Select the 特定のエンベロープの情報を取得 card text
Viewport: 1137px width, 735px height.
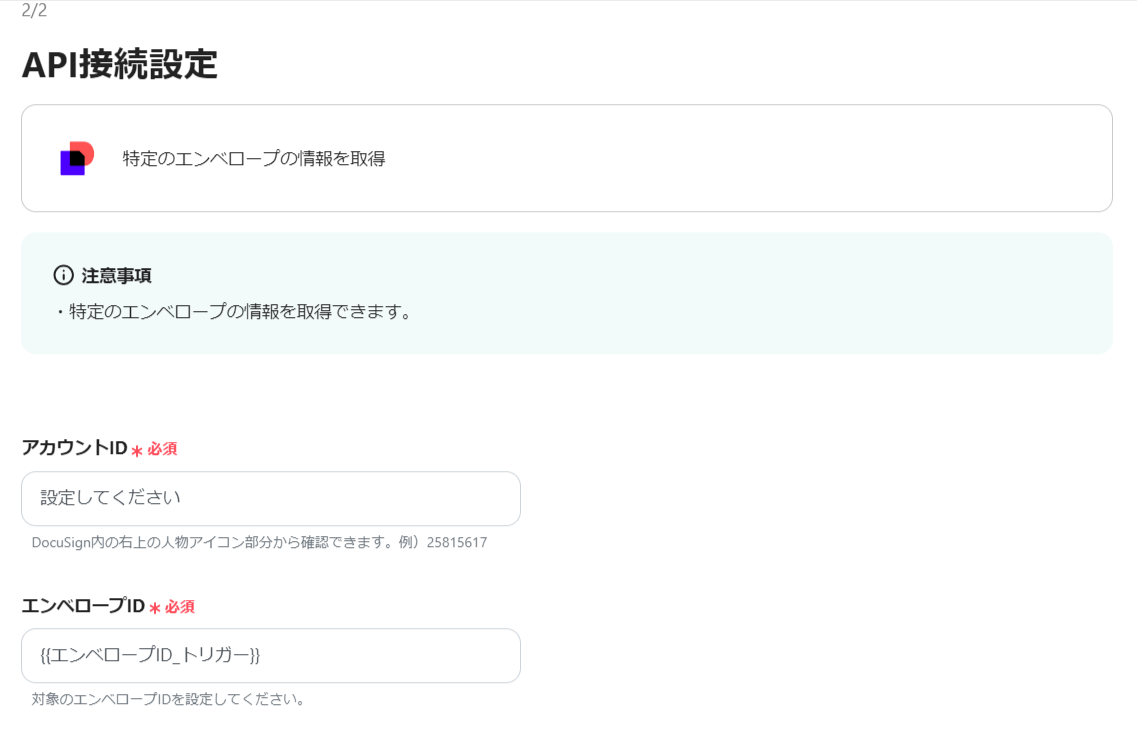tap(254, 159)
